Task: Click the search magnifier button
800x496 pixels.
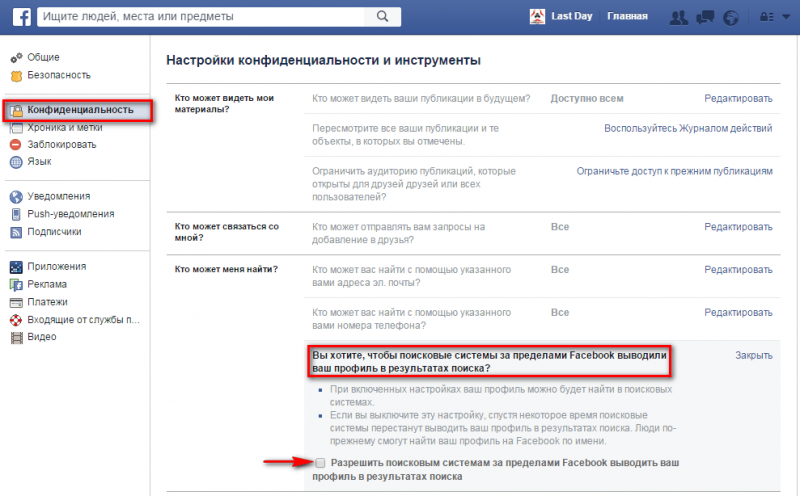Action: click(383, 16)
